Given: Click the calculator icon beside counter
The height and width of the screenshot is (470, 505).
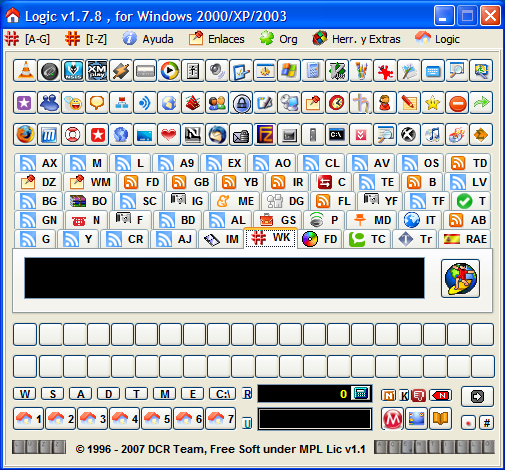Looking at the screenshot, I should [x=361, y=393].
